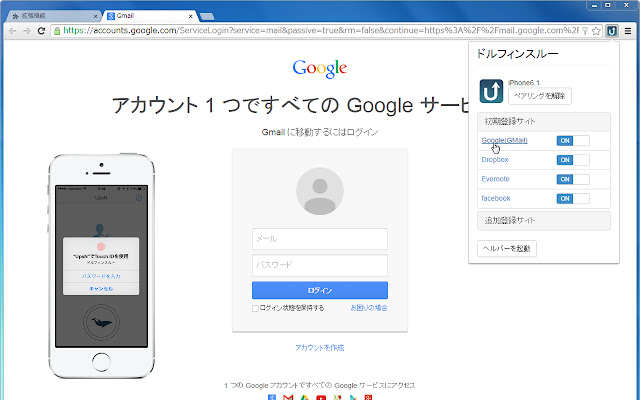This screenshot has height=400, width=640.
Task: Check the stay logged in checkbox
Action: click(x=256, y=308)
